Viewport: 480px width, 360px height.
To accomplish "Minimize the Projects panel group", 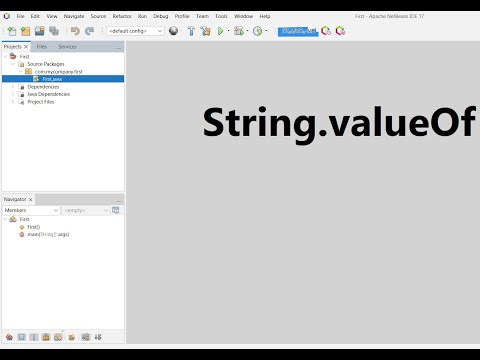I will coord(119,48).
